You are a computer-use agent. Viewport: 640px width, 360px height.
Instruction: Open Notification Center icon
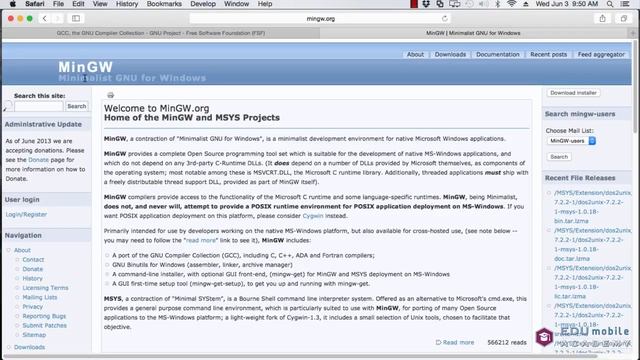click(x=625, y=4)
